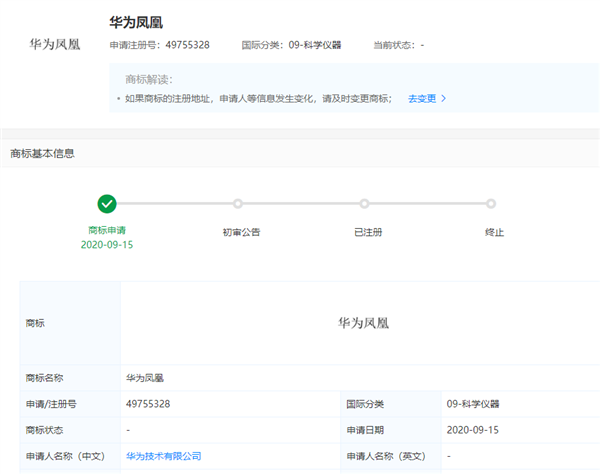Image resolution: width=600 pixels, height=474 pixels.
Task: Open applicant link 华为技术有限公司
Action: tap(163, 456)
